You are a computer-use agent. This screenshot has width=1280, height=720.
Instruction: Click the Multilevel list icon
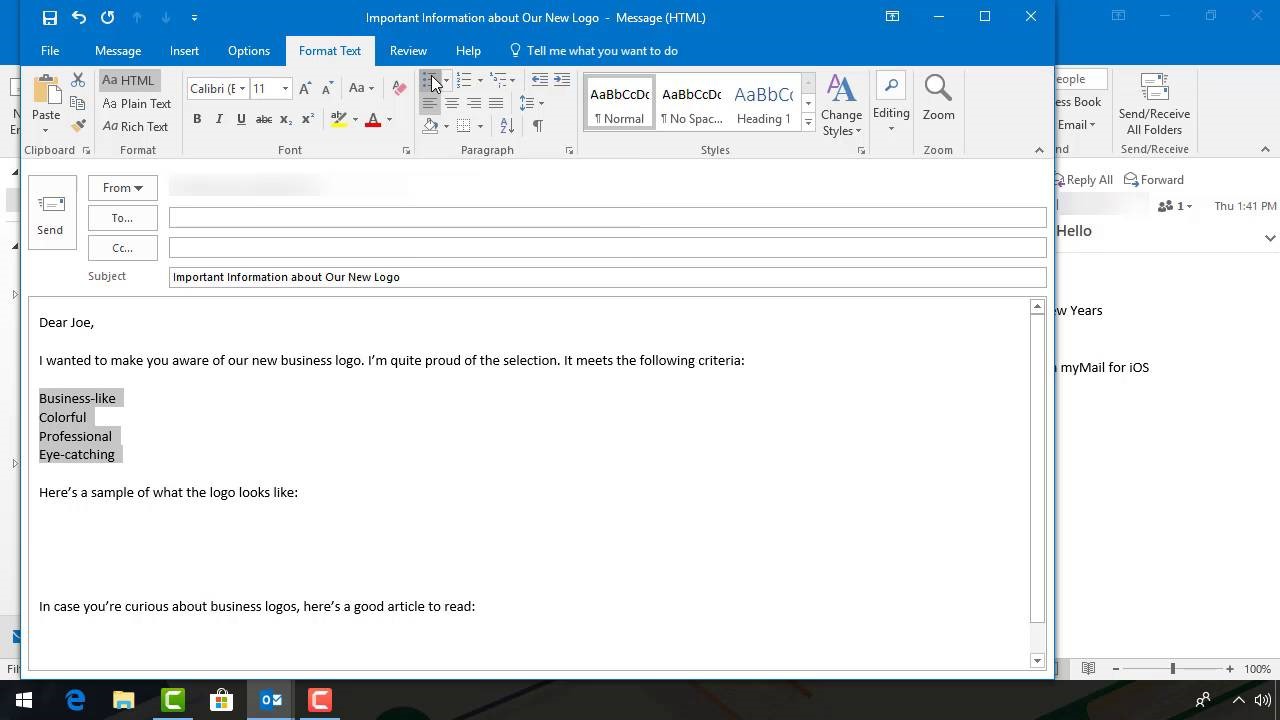click(x=498, y=80)
